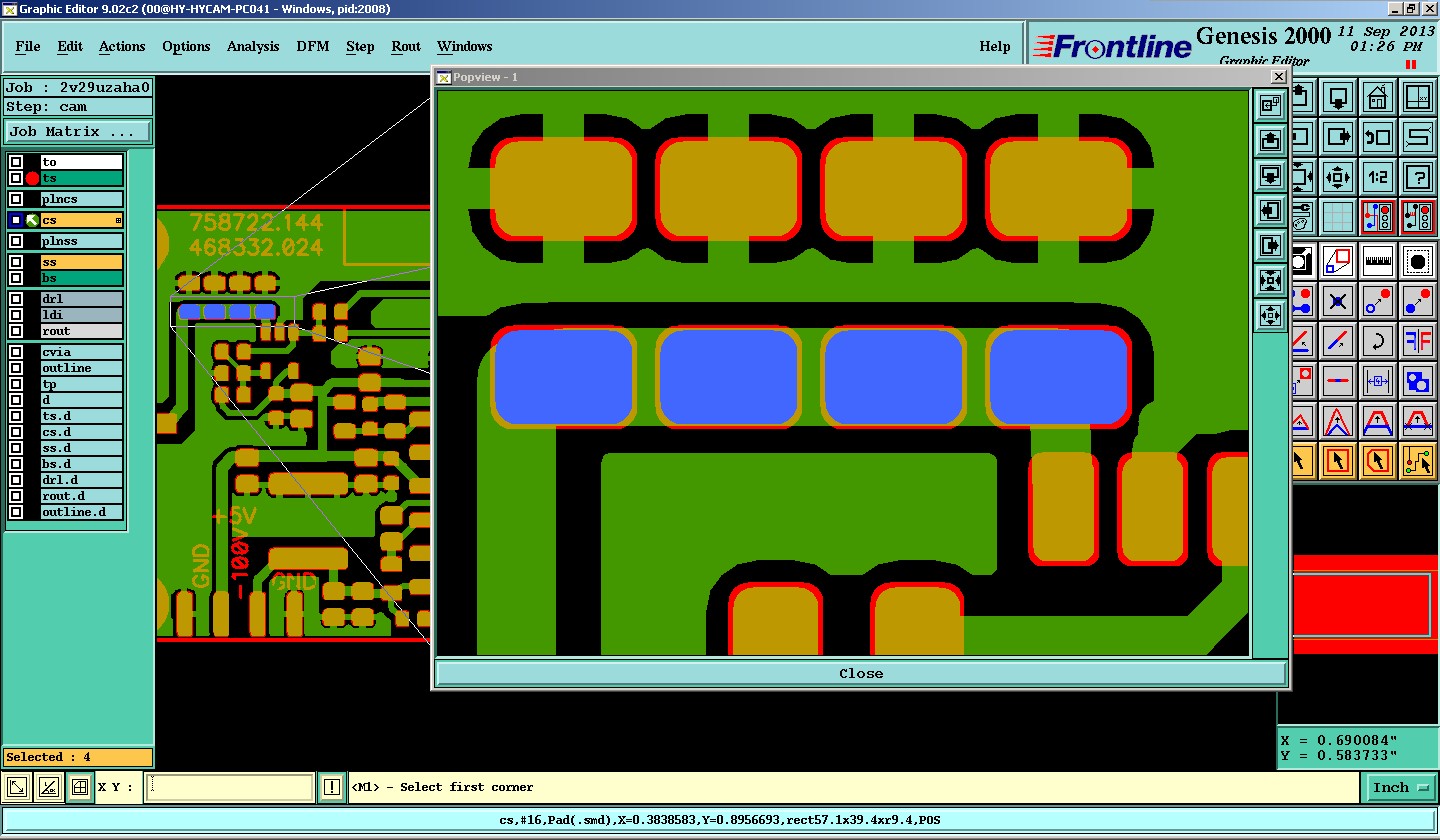Open the Windows menu
1440x840 pixels.
[464, 46]
